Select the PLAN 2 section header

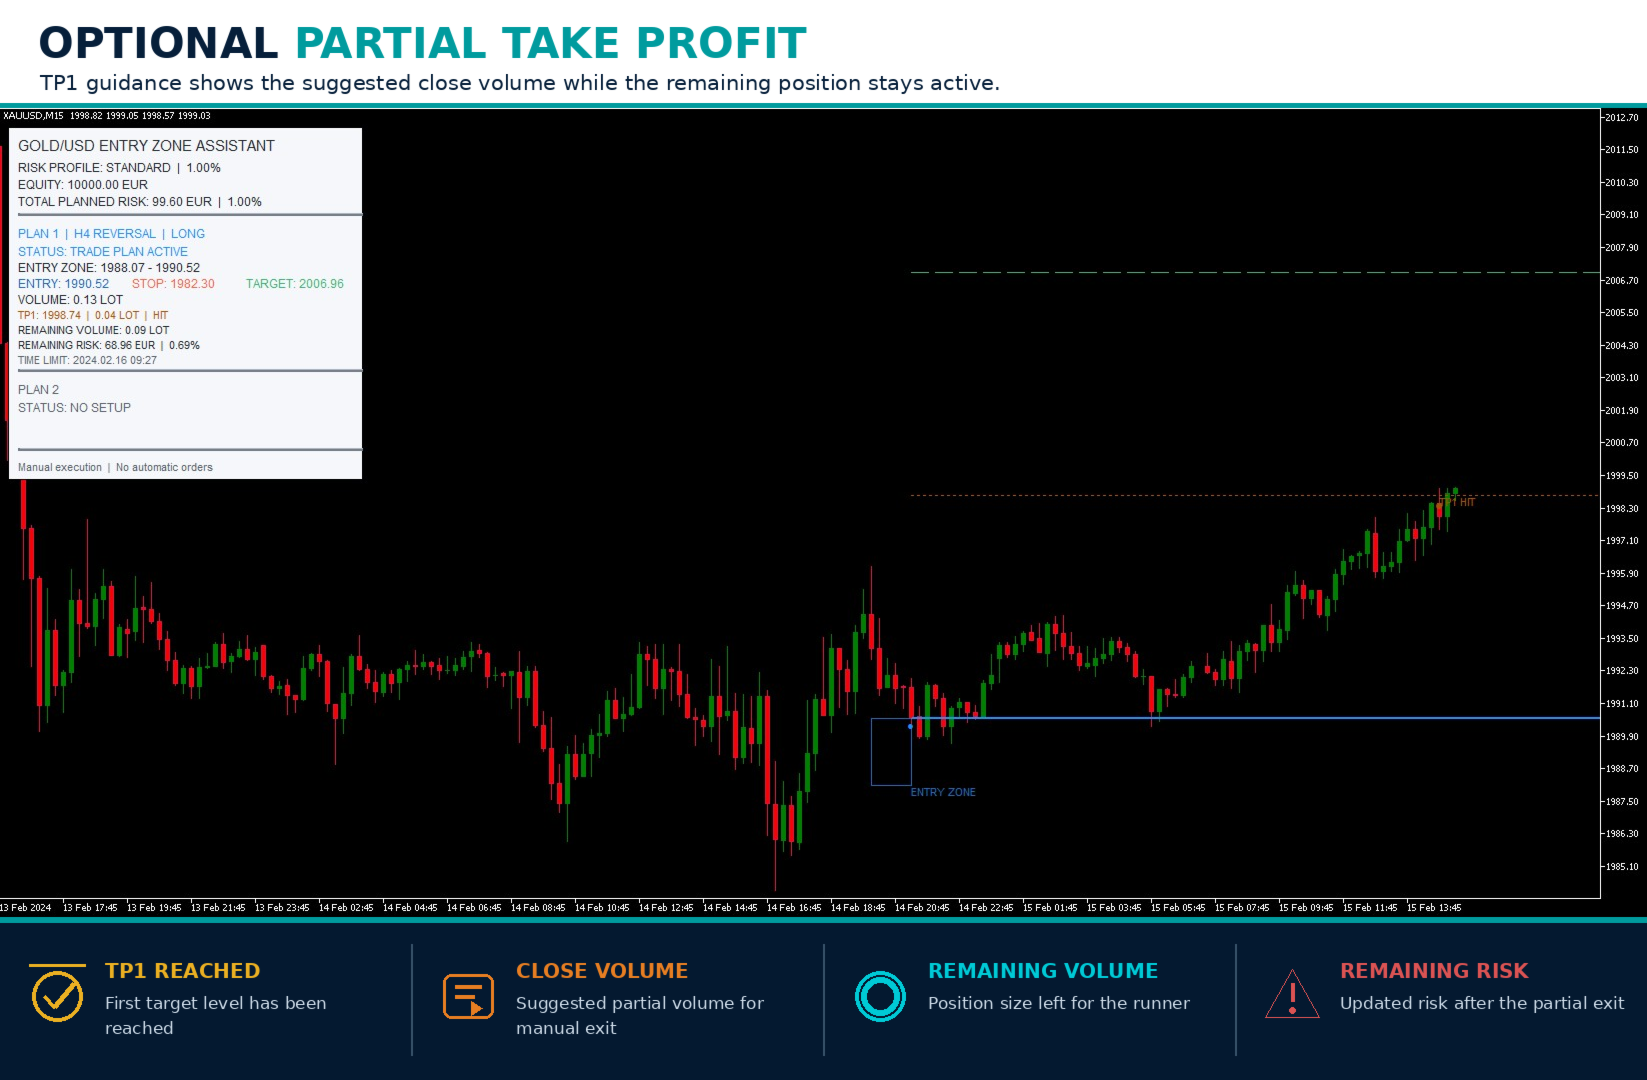click(38, 390)
